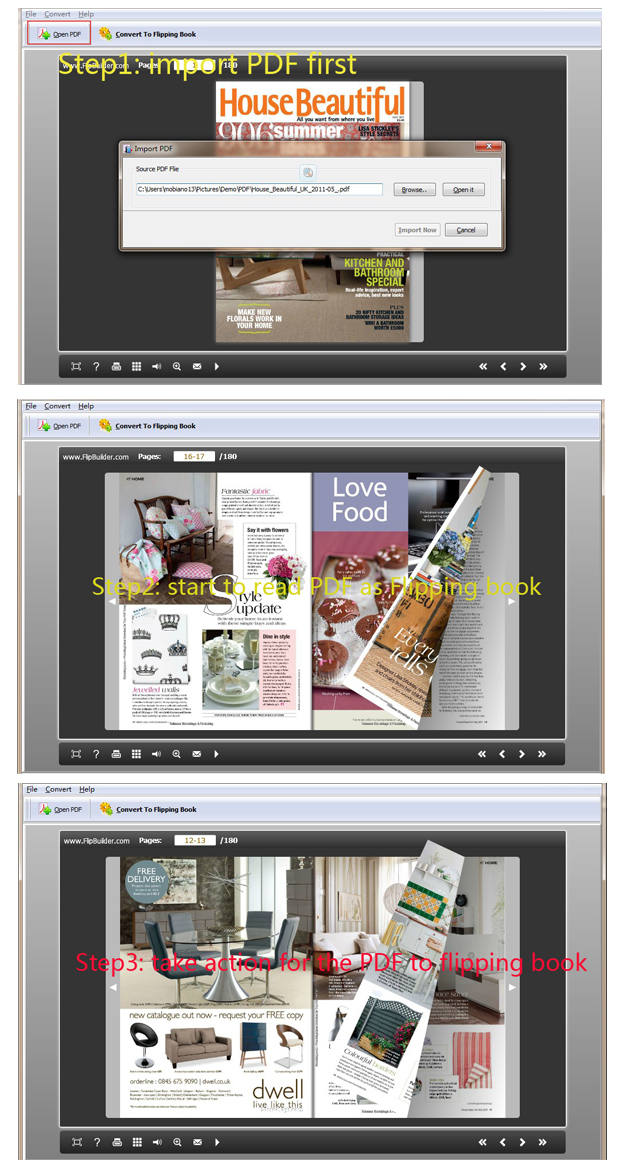This screenshot has width=620, height=1170.
Task: Jump to last page in pages 16-17 viewer
Action: (x=543, y=754)
